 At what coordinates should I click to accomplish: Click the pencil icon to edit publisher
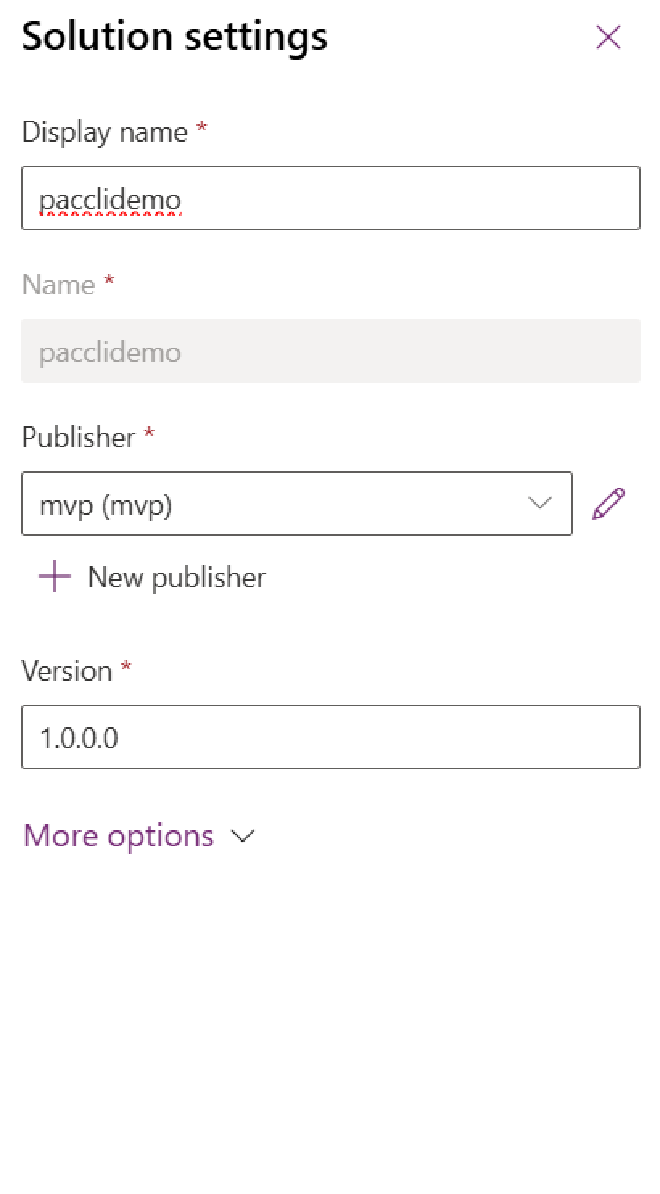click(608, 504)
